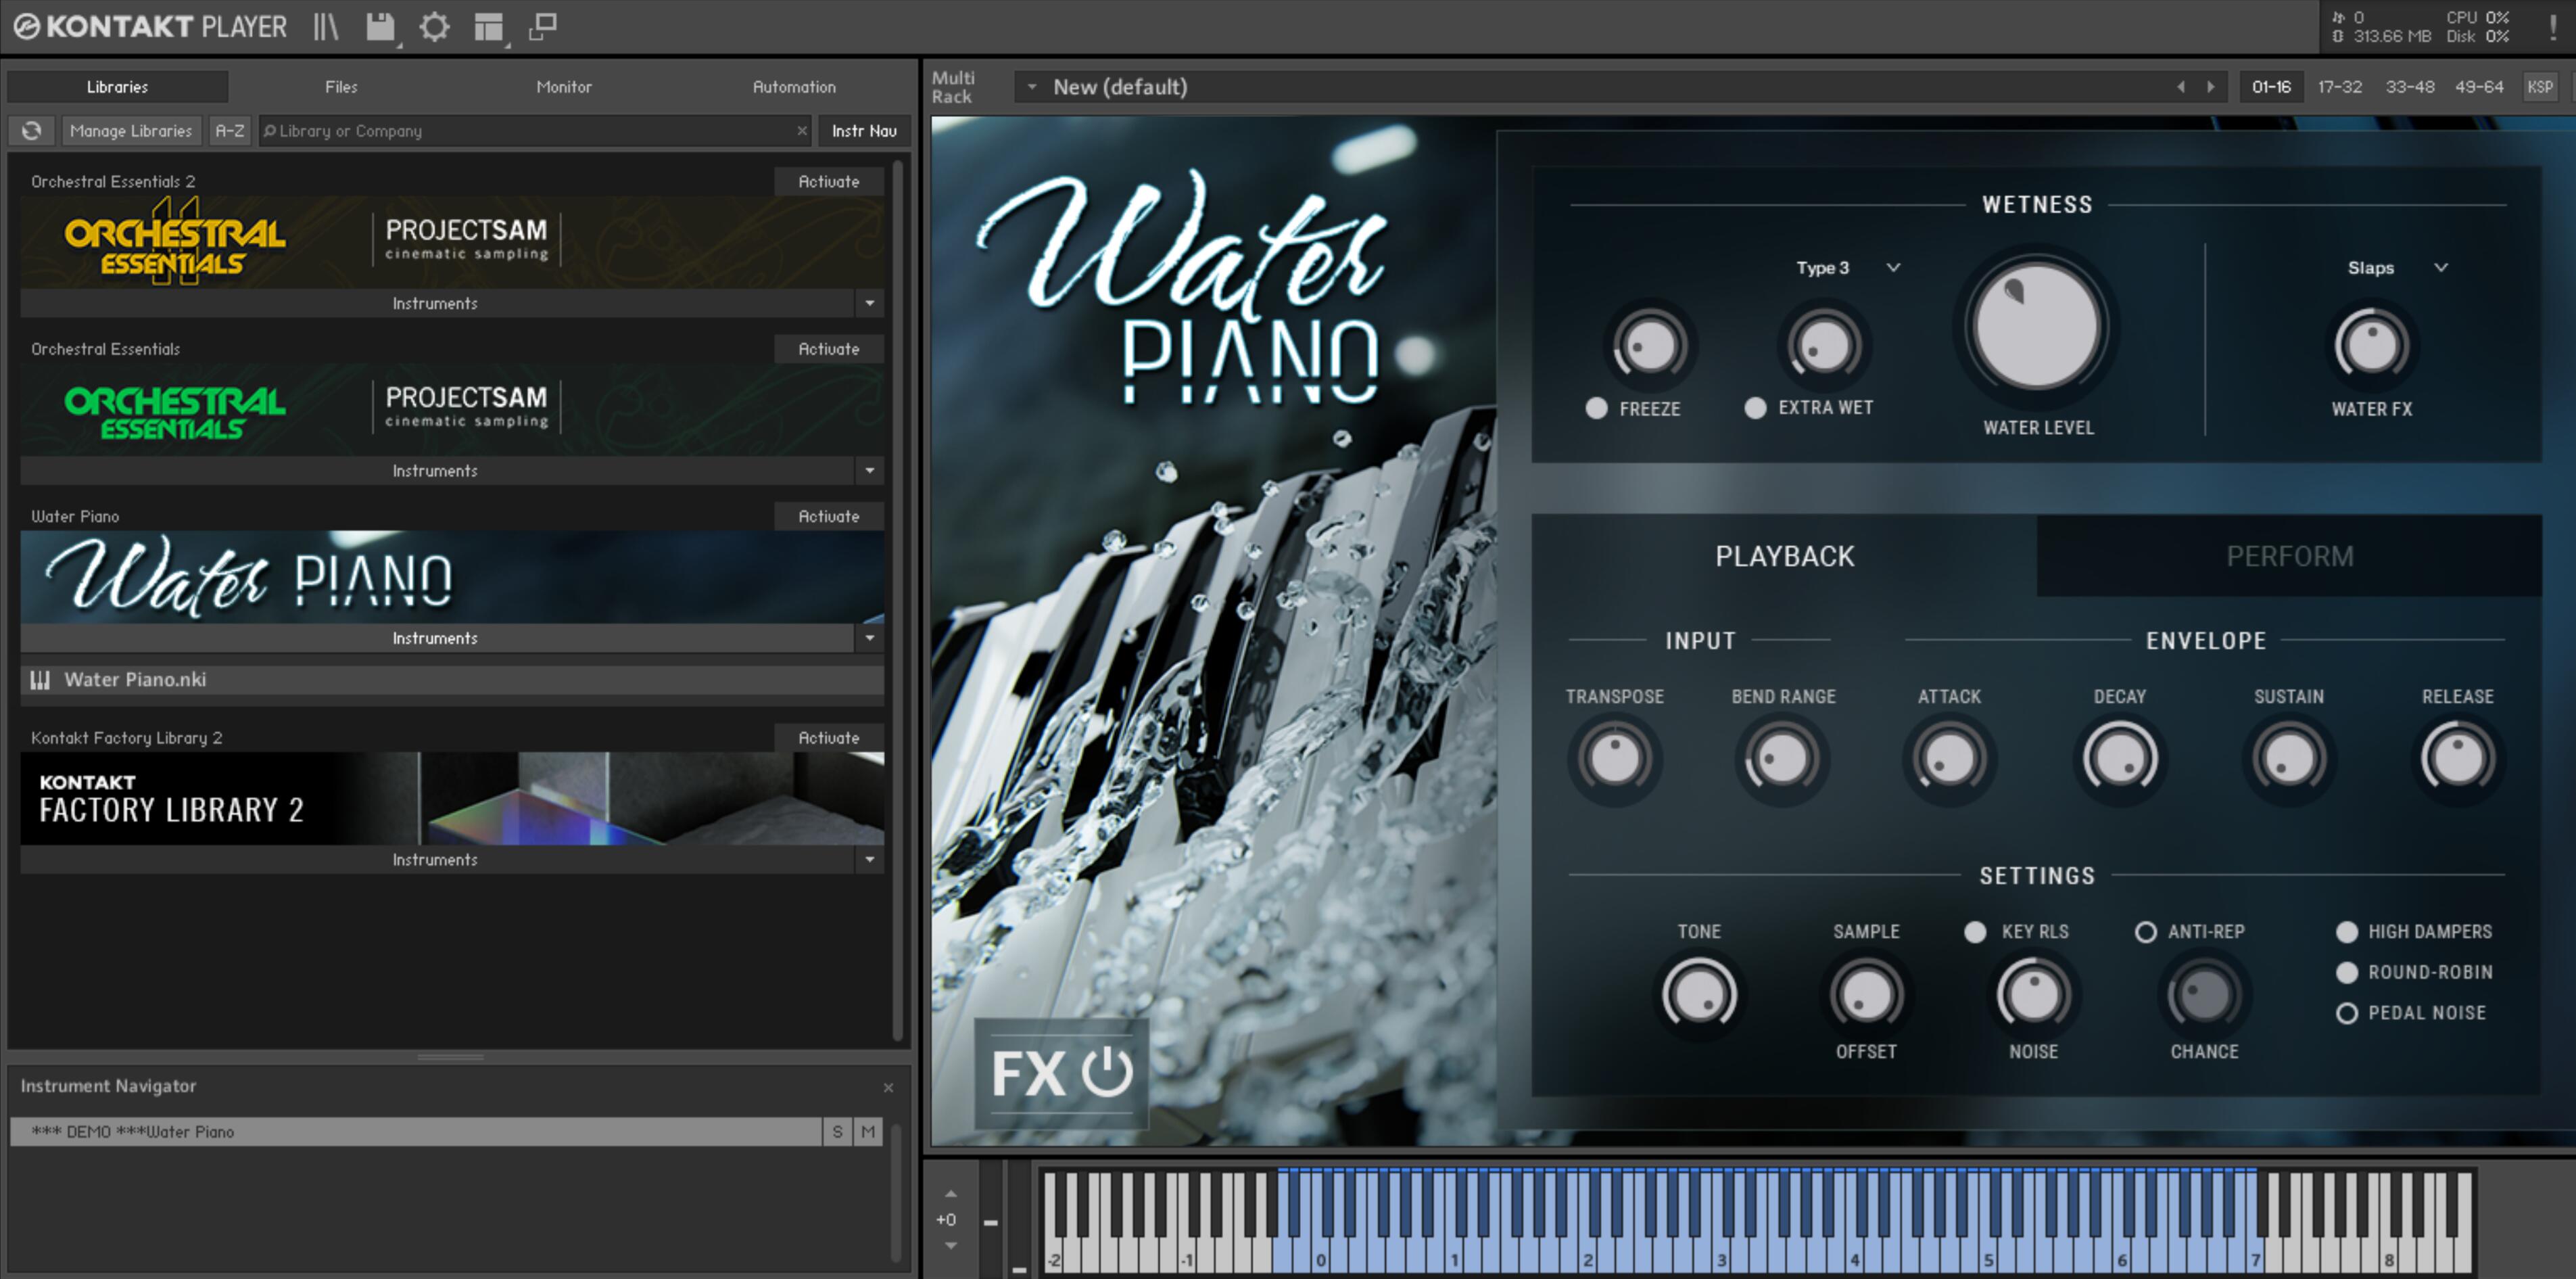Toggle the FX power button
This screenshot has height=1279, width=2576.
(x=1107, y=1072)
